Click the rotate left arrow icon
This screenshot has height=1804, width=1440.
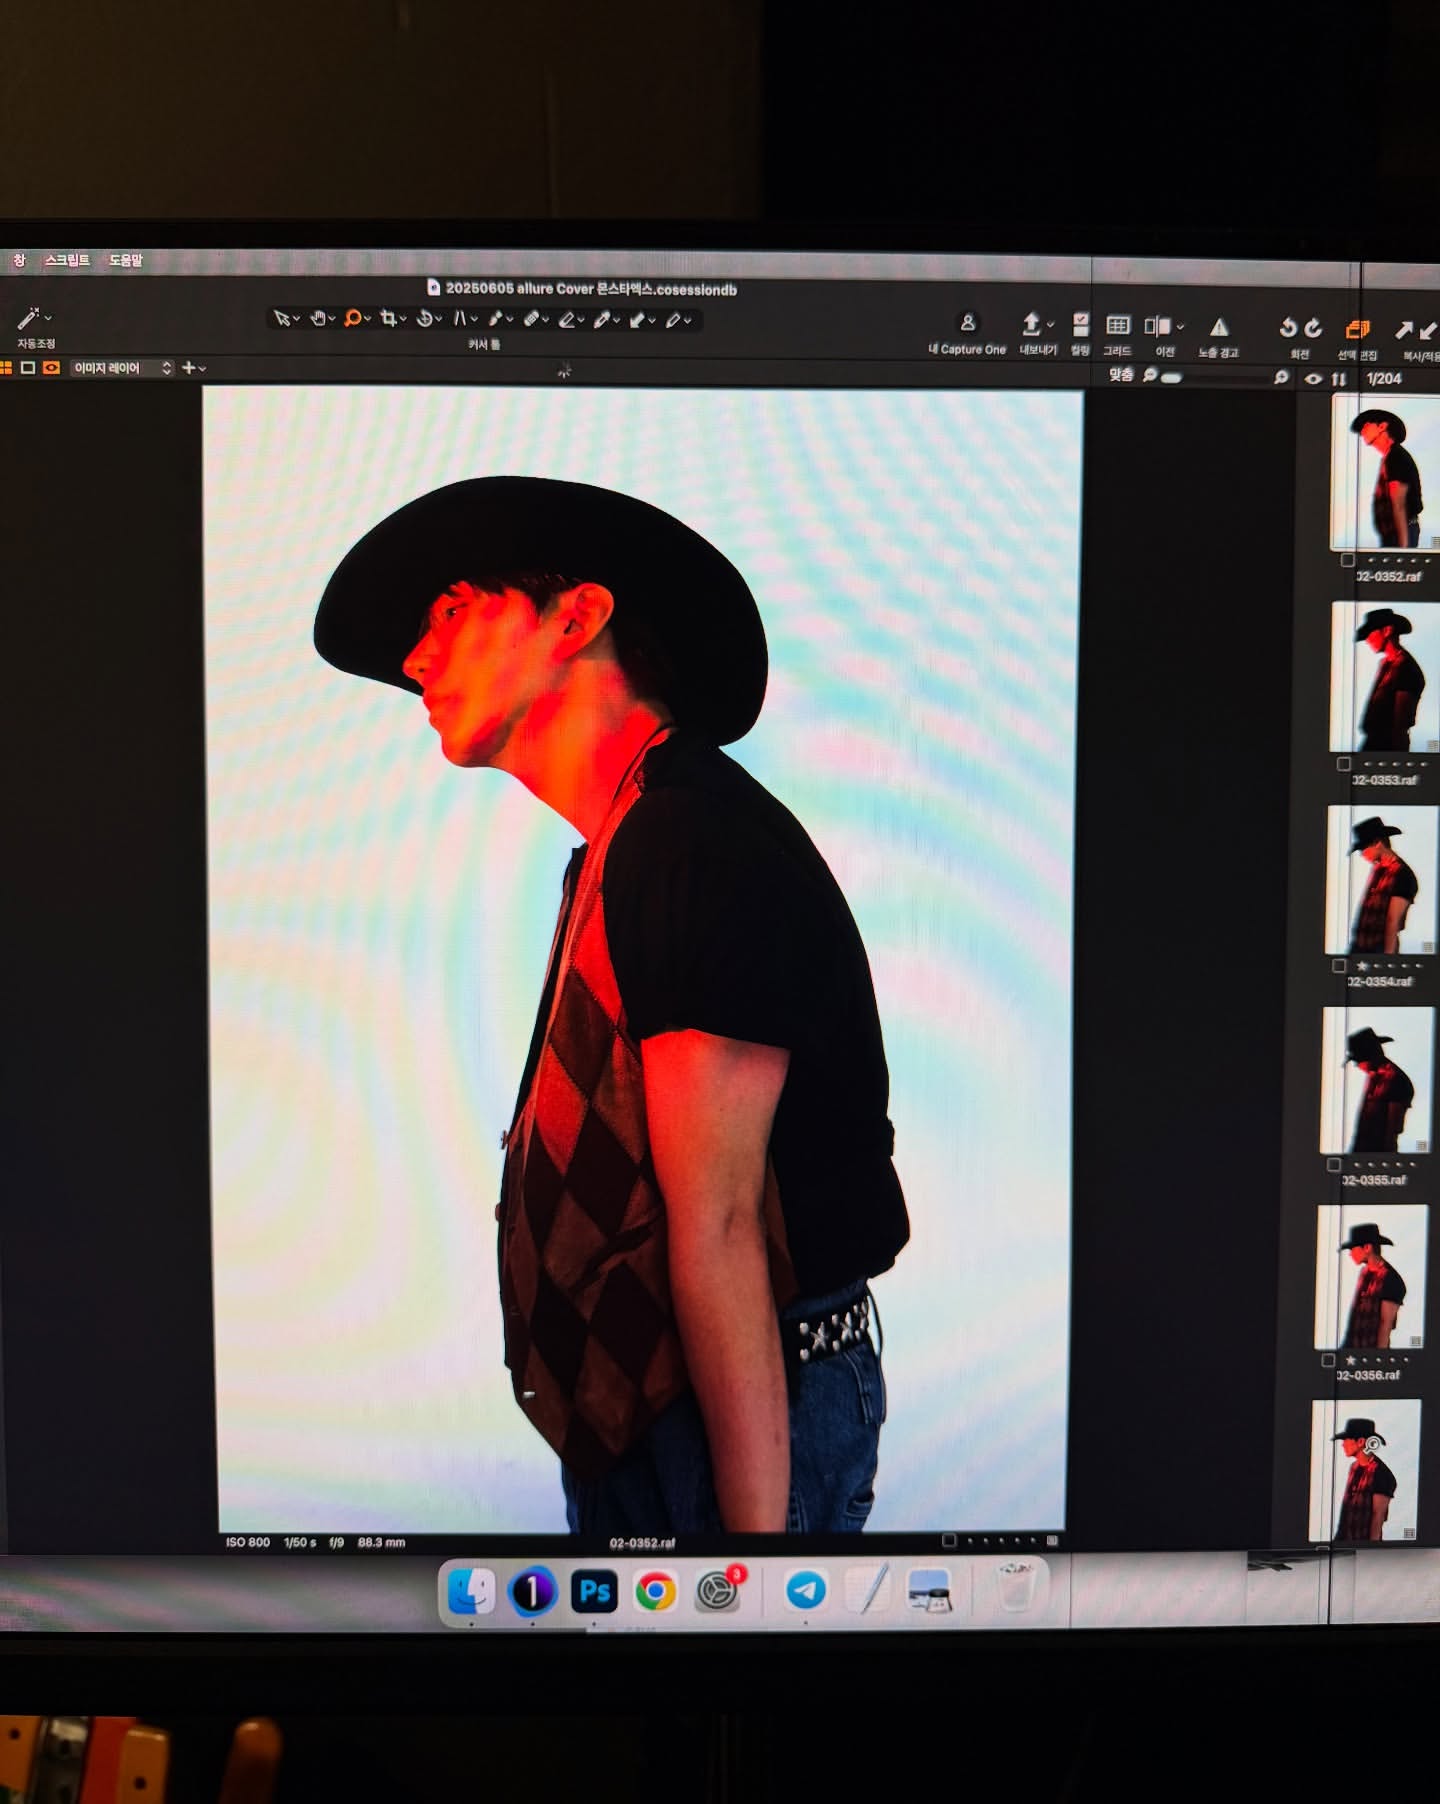(x=1288, y=328)
